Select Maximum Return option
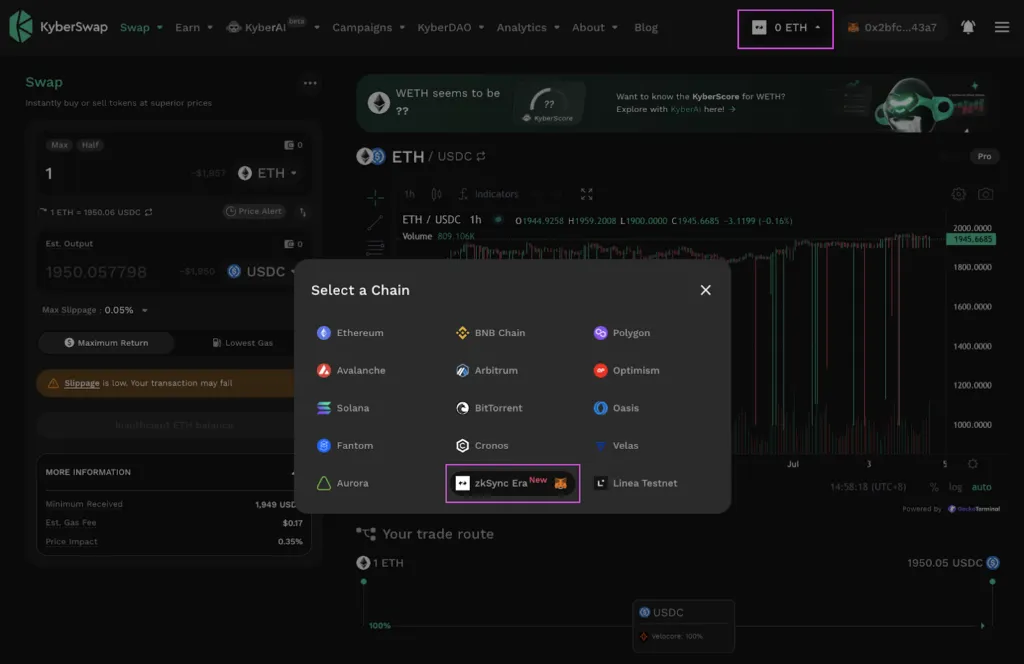This screenshot has width=1024, height=664. (x=106, y=343)
